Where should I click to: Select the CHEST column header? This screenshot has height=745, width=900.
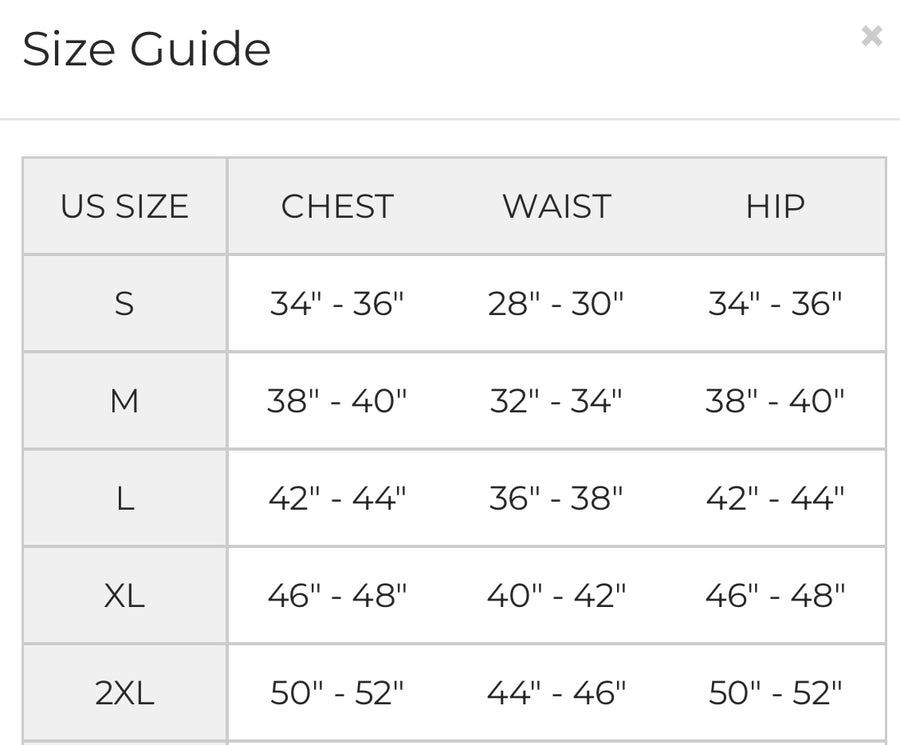tap(338, 207)
